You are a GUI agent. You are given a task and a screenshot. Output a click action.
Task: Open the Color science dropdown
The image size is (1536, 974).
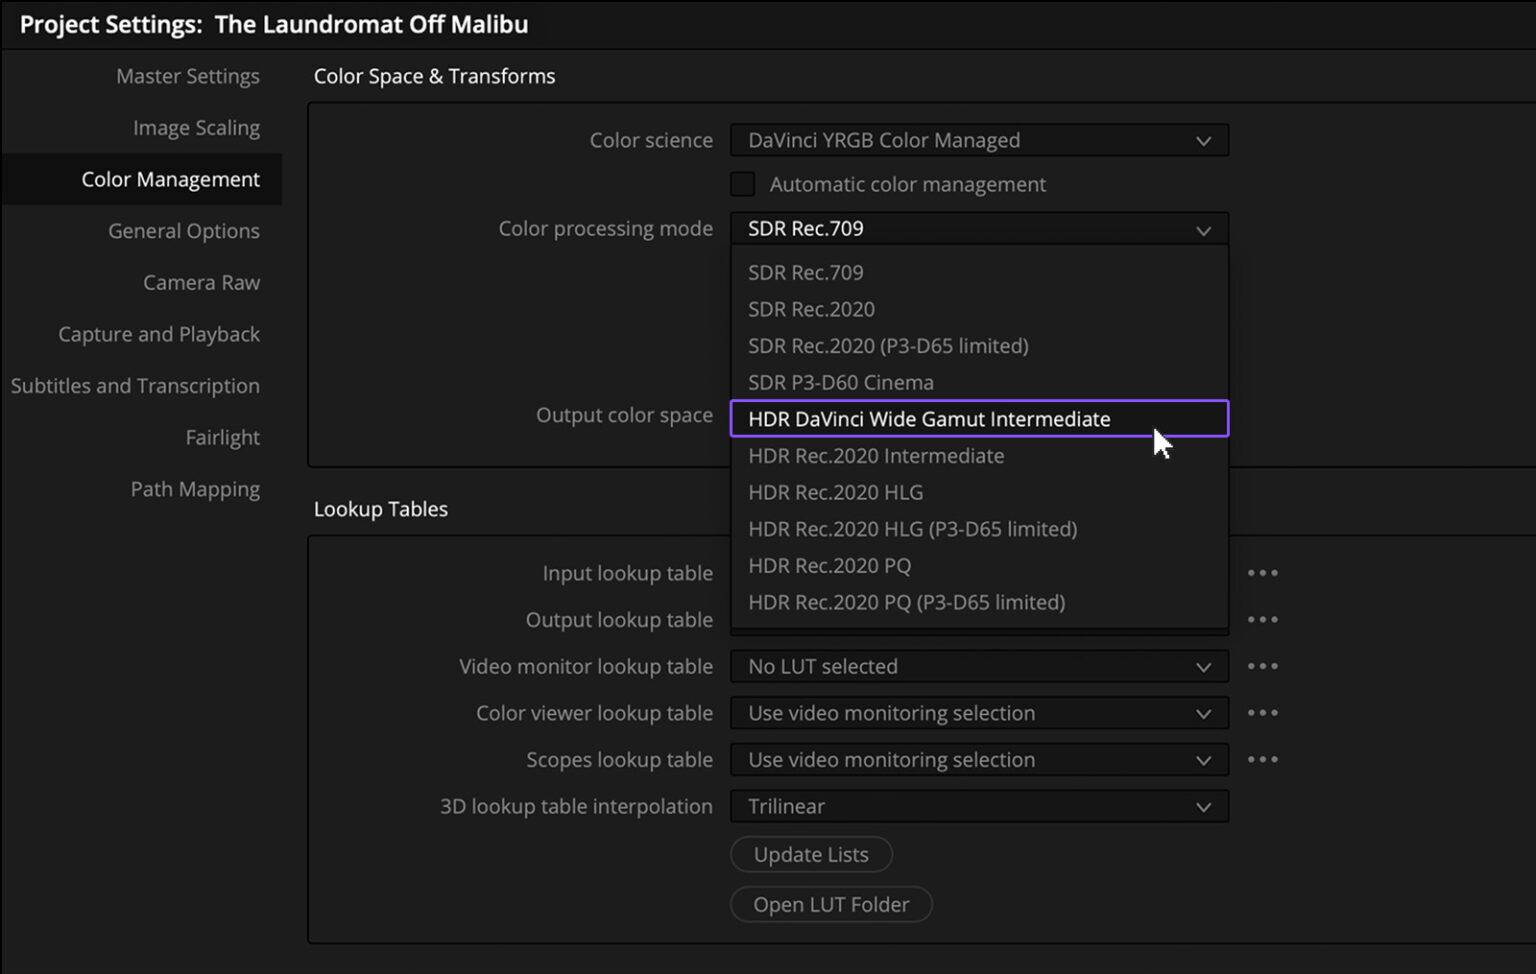pos(979,140)
